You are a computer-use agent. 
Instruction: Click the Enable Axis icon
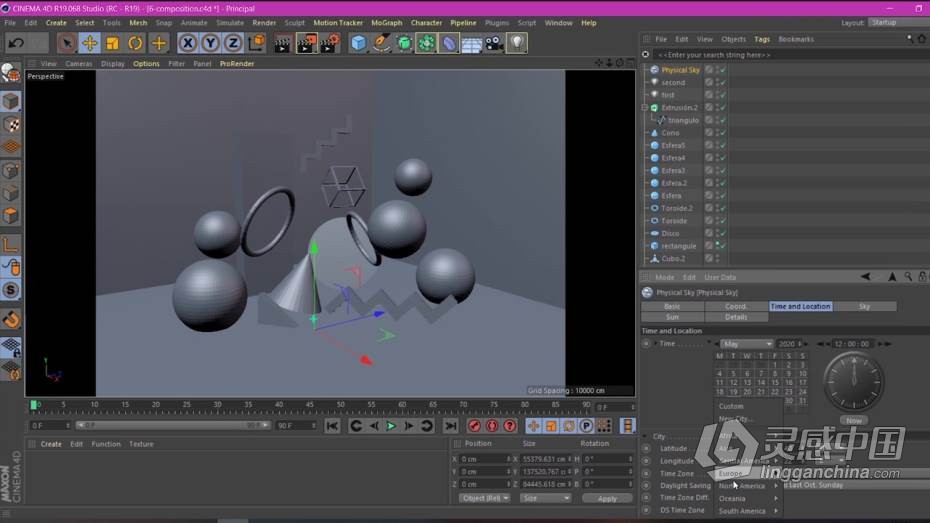[11, 244]
